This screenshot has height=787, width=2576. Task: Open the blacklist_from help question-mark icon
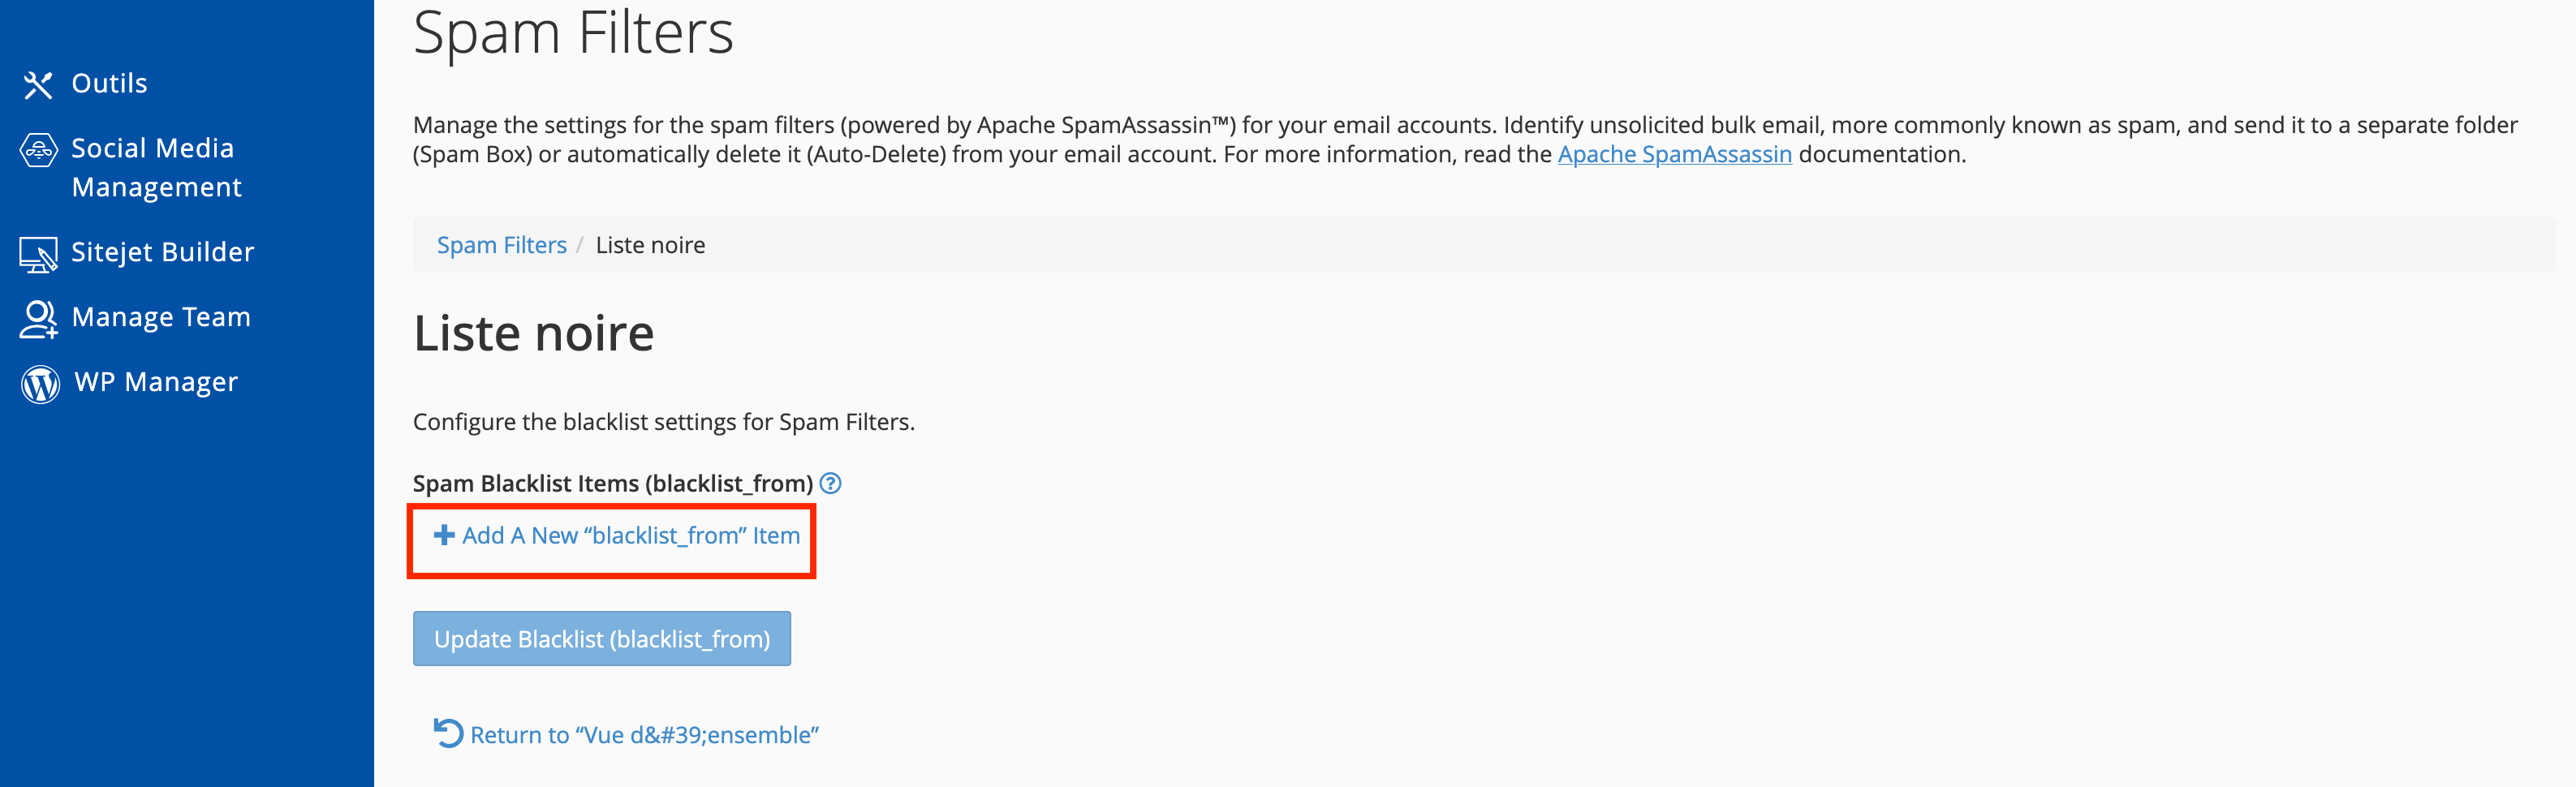(830, 483)
